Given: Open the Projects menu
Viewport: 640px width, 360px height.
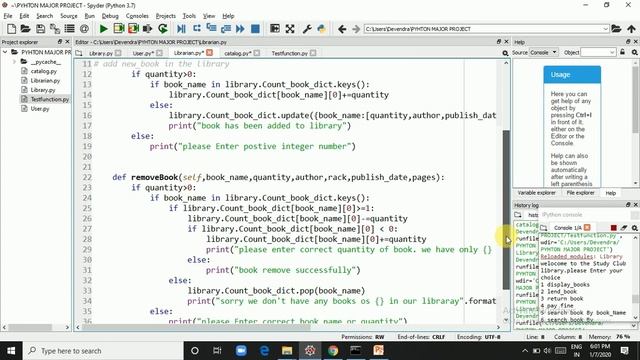Looking at the screenshot, I should (166, 16).
